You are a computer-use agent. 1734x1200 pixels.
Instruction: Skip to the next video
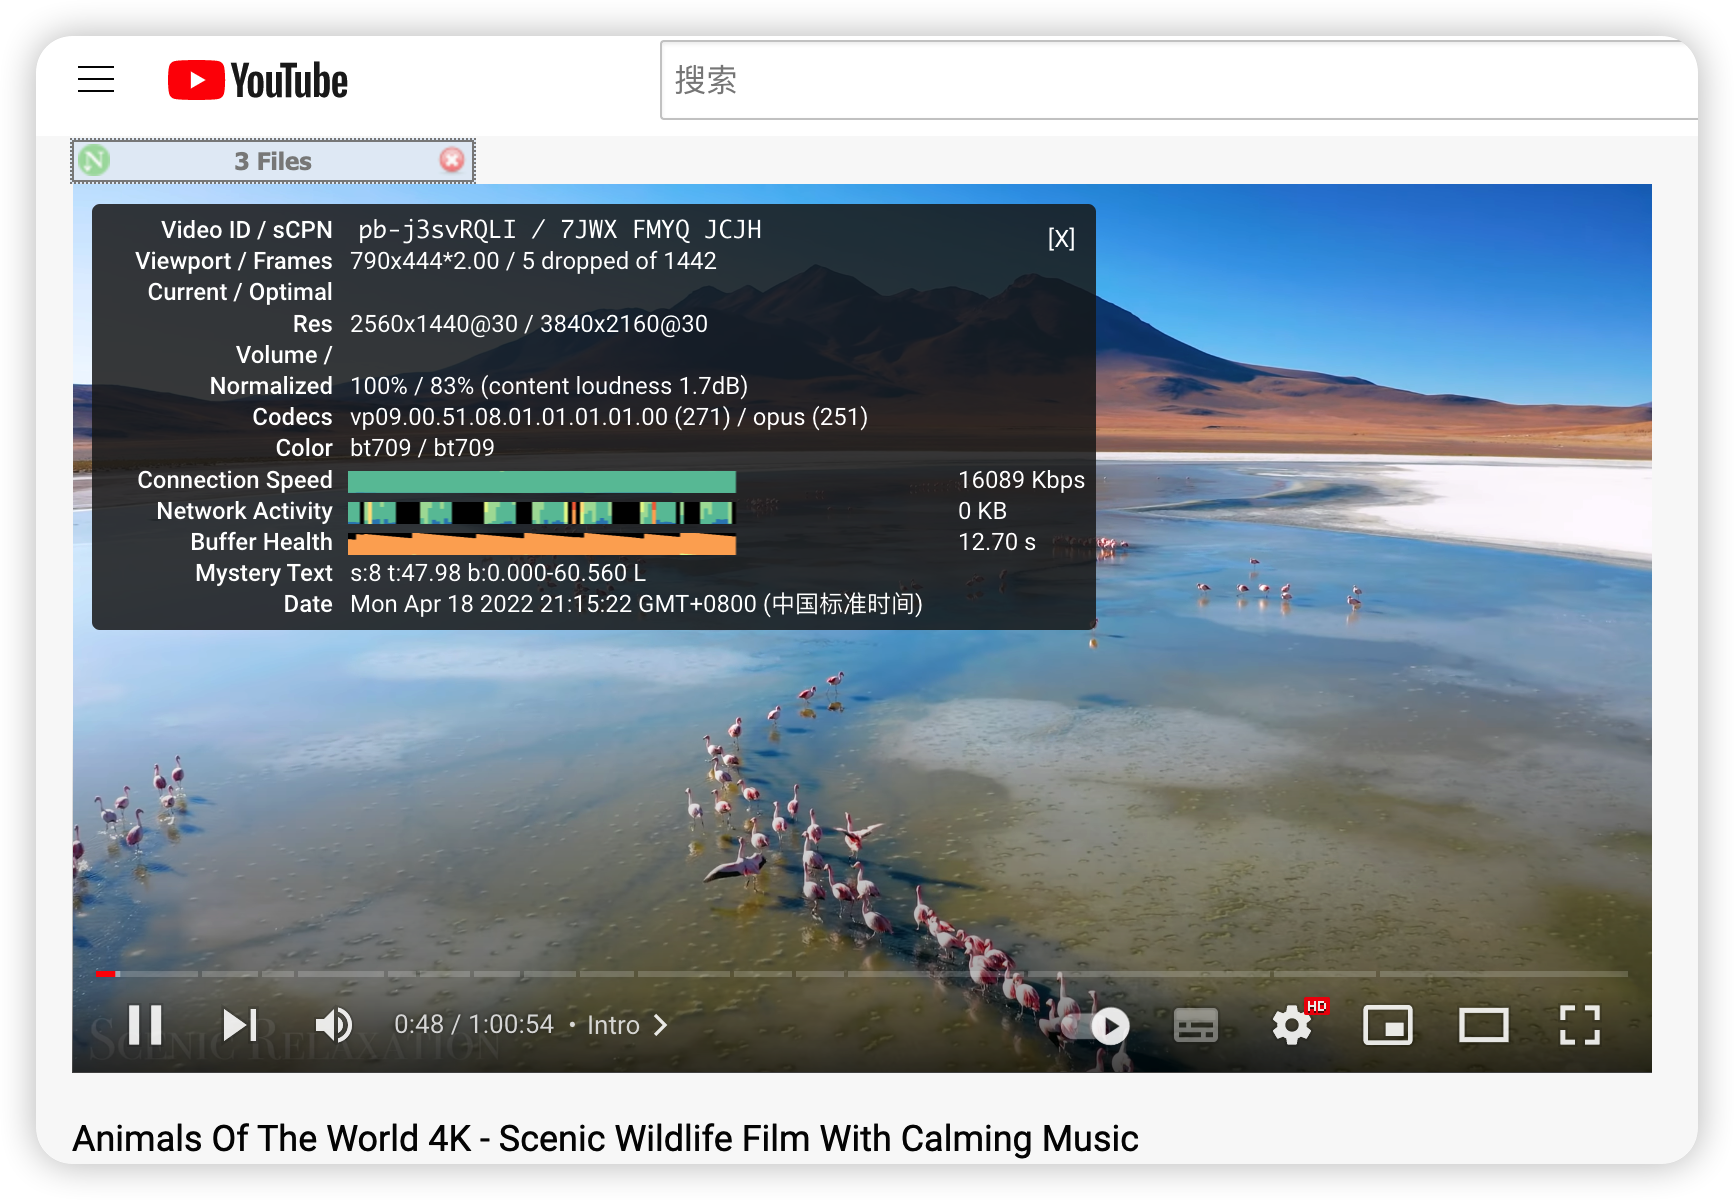pyautogui.click(x=240, y=1025)
